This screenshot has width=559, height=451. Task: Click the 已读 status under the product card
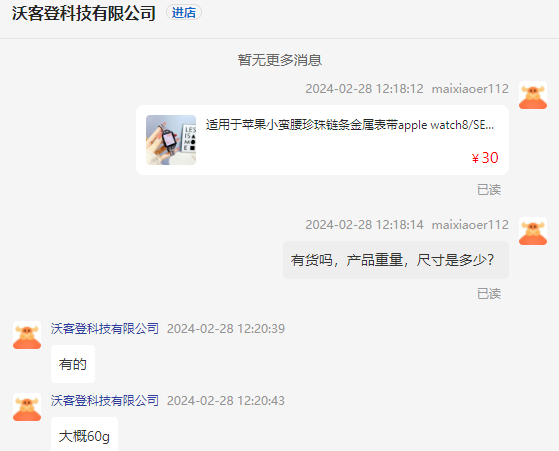[489, 190]
